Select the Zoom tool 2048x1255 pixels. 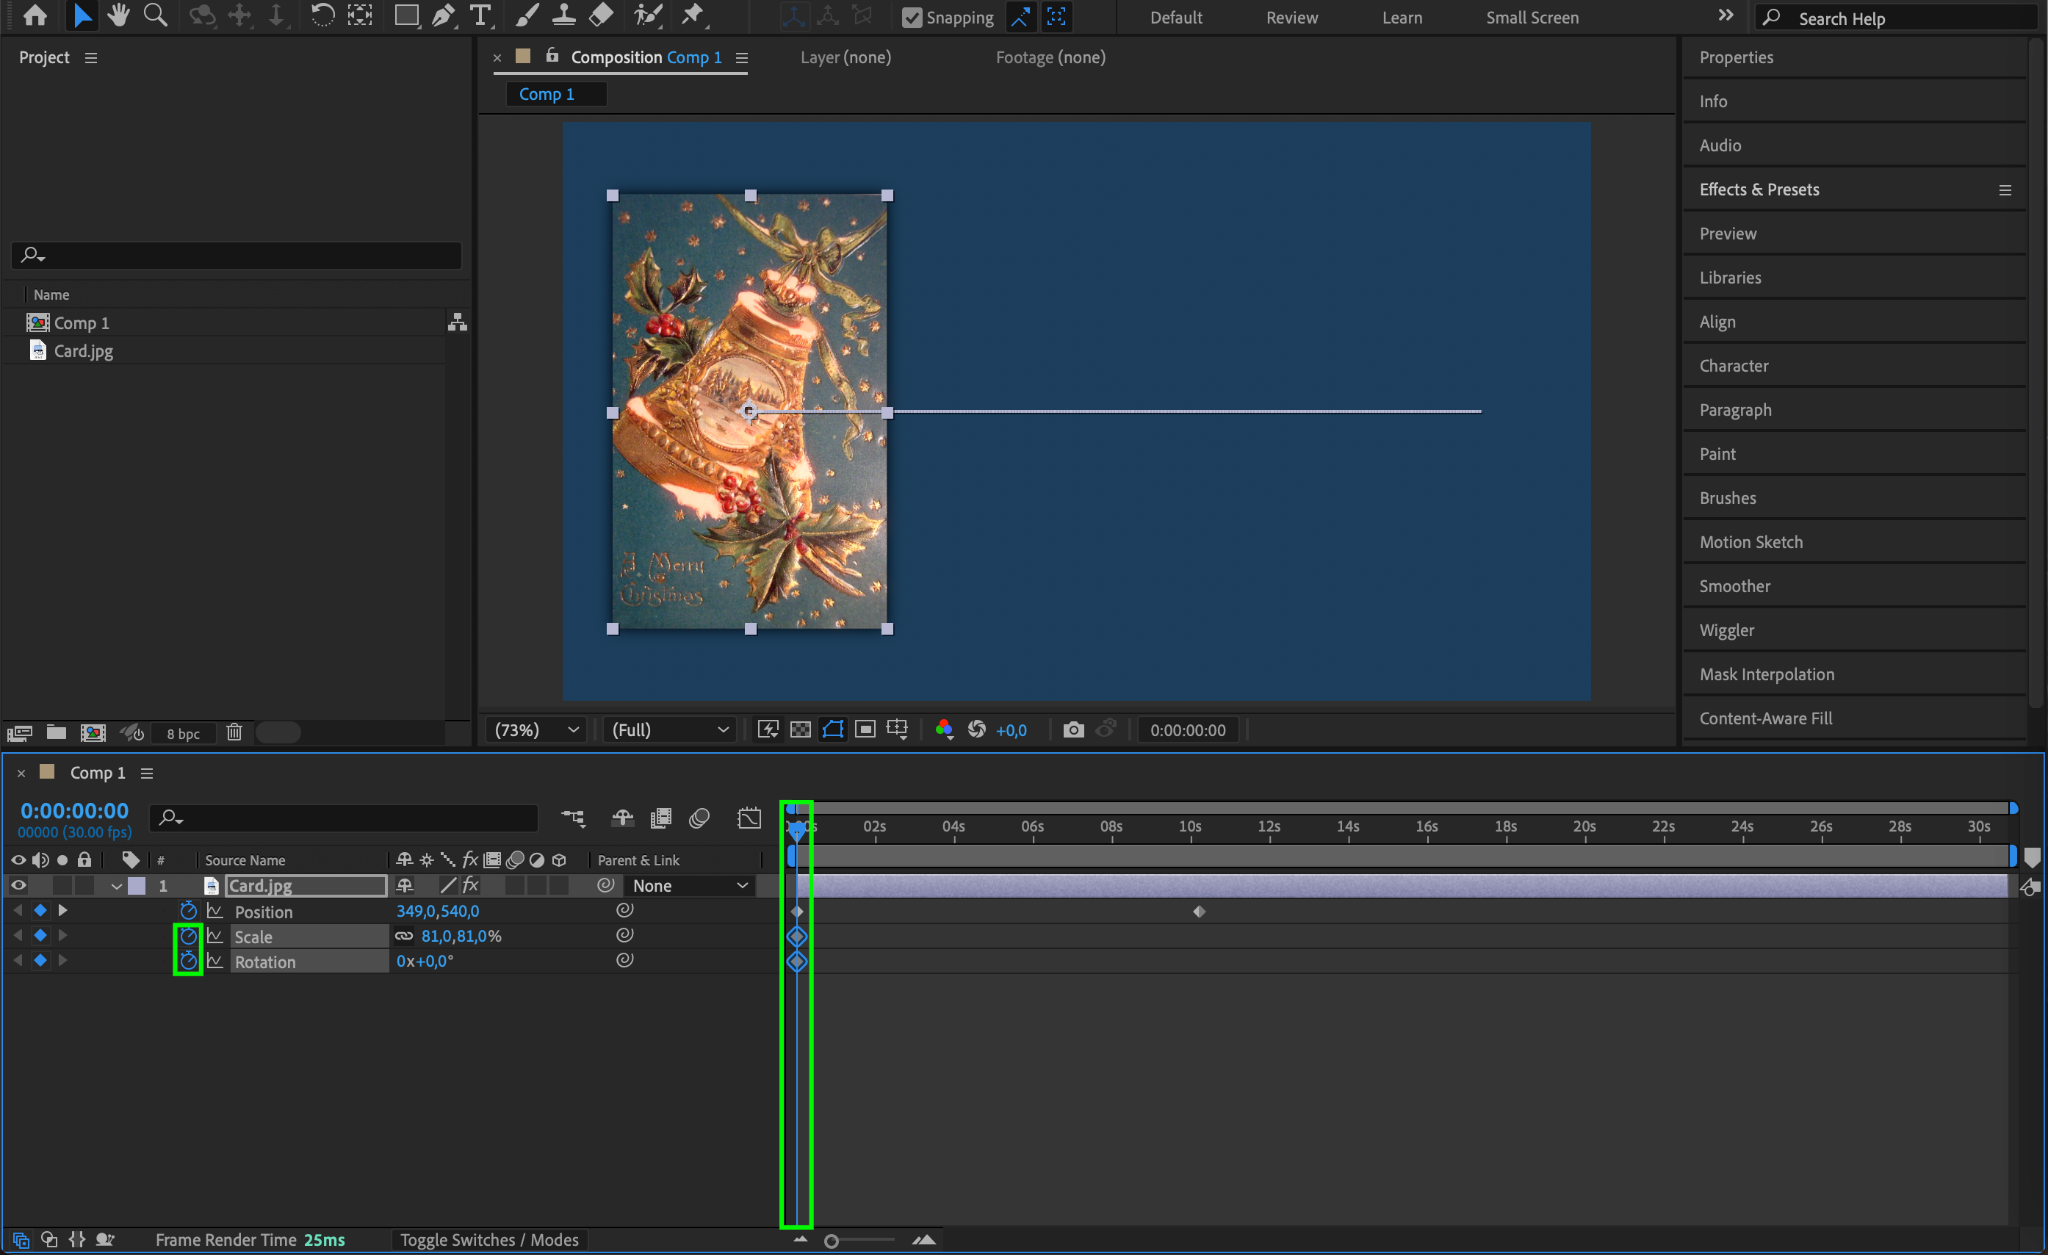pyautogui.click(x=155, y=15)
